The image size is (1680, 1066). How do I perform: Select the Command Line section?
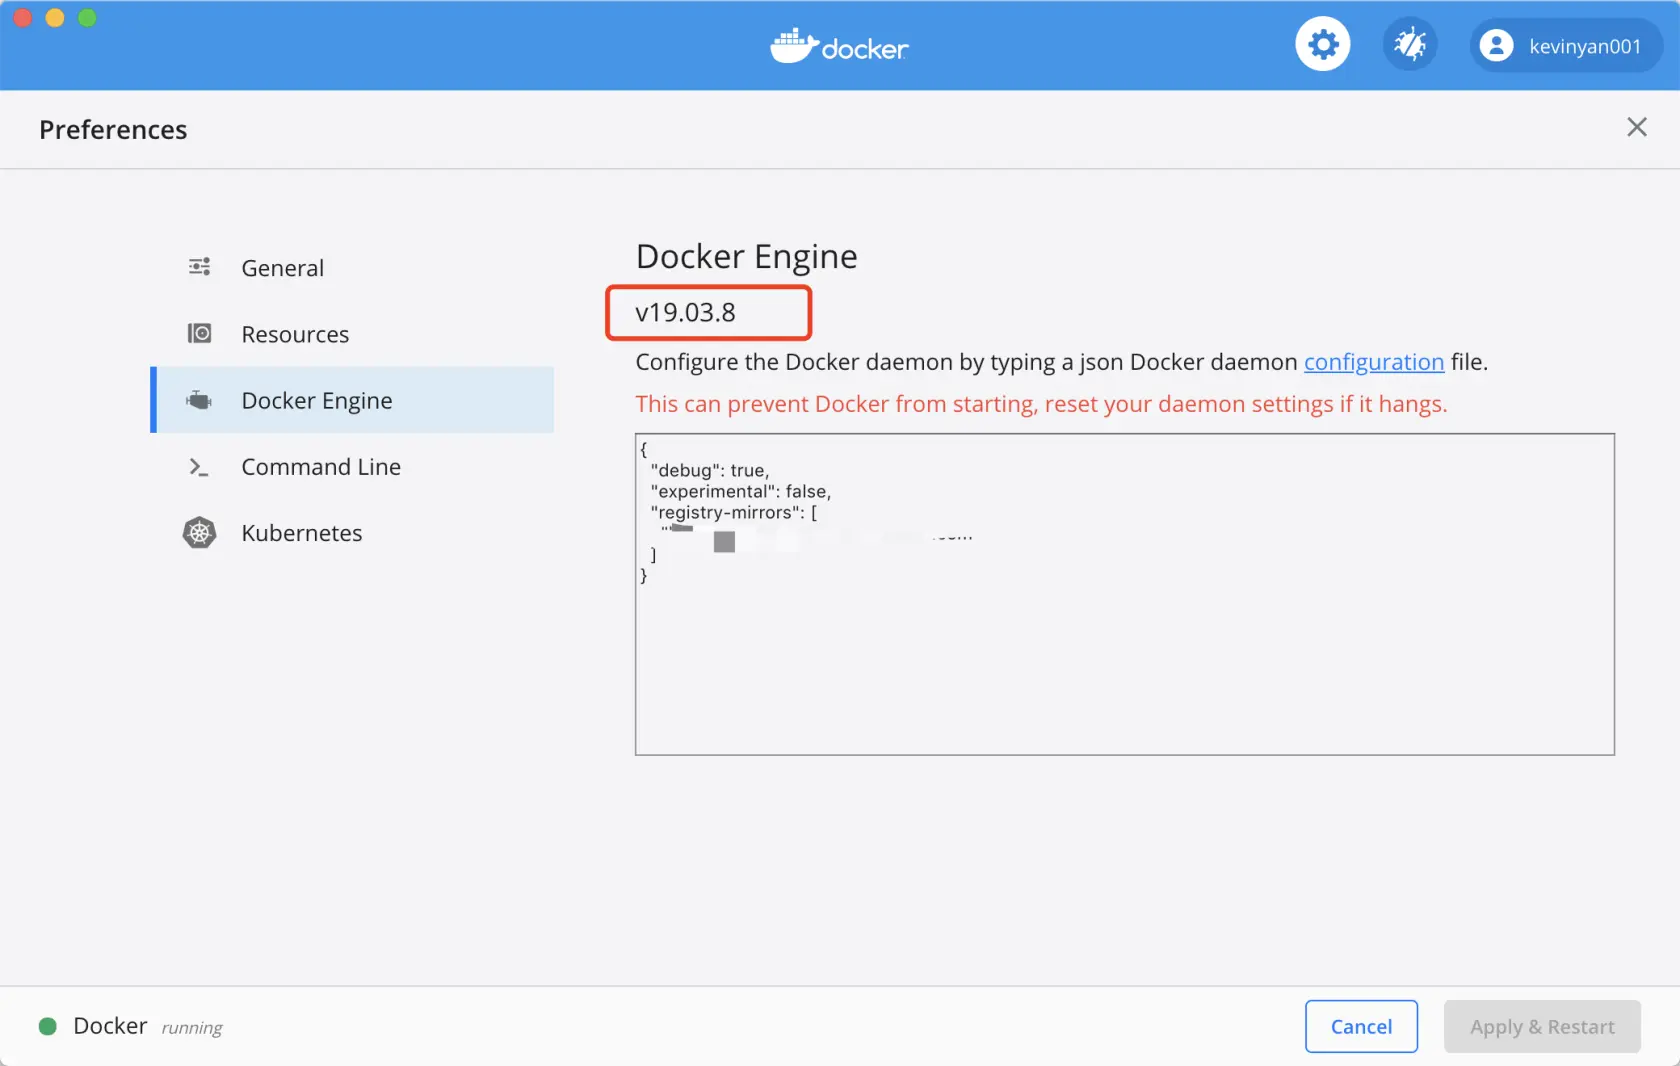coord(320,467)
